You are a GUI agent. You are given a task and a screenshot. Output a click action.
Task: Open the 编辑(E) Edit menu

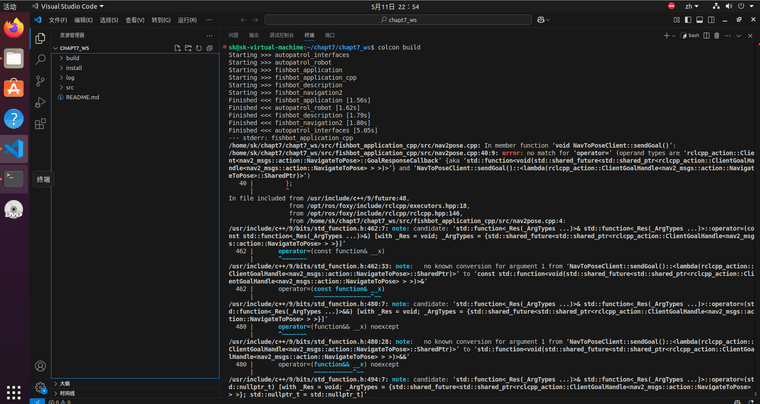[x=83, y=20]
